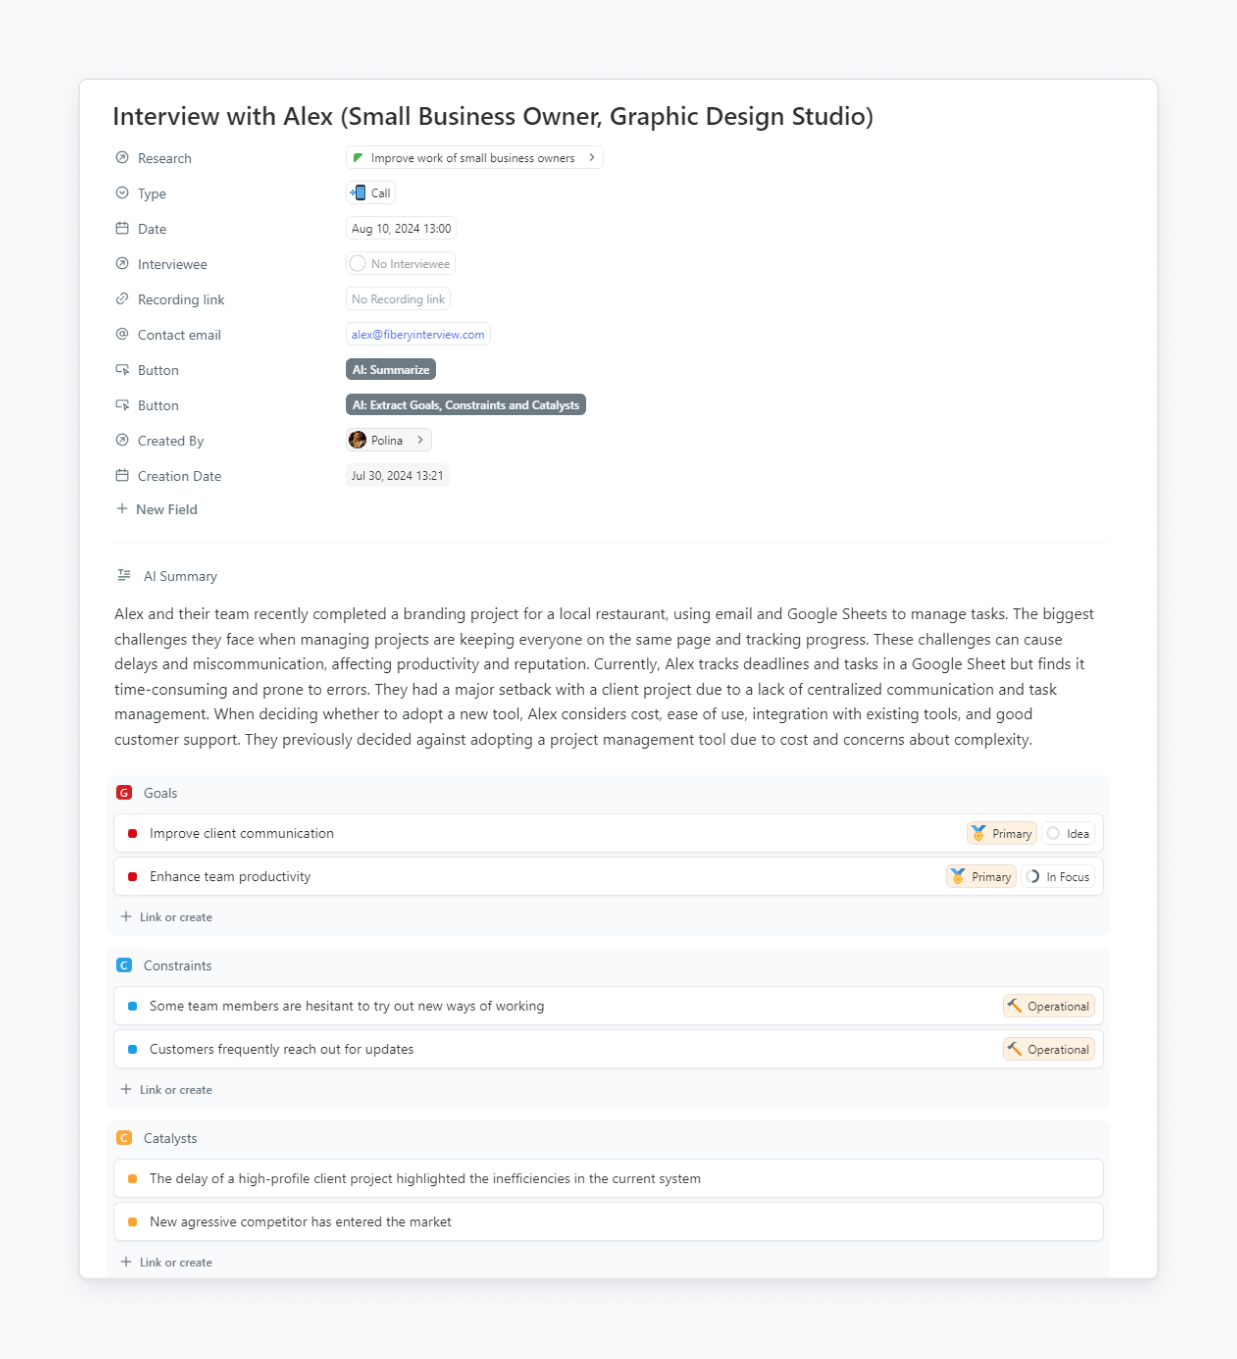Expand the Improve work of small business owners chevron
Image resolution: width=1237 pixels, height=1359 pixels.
click(592, 158)
